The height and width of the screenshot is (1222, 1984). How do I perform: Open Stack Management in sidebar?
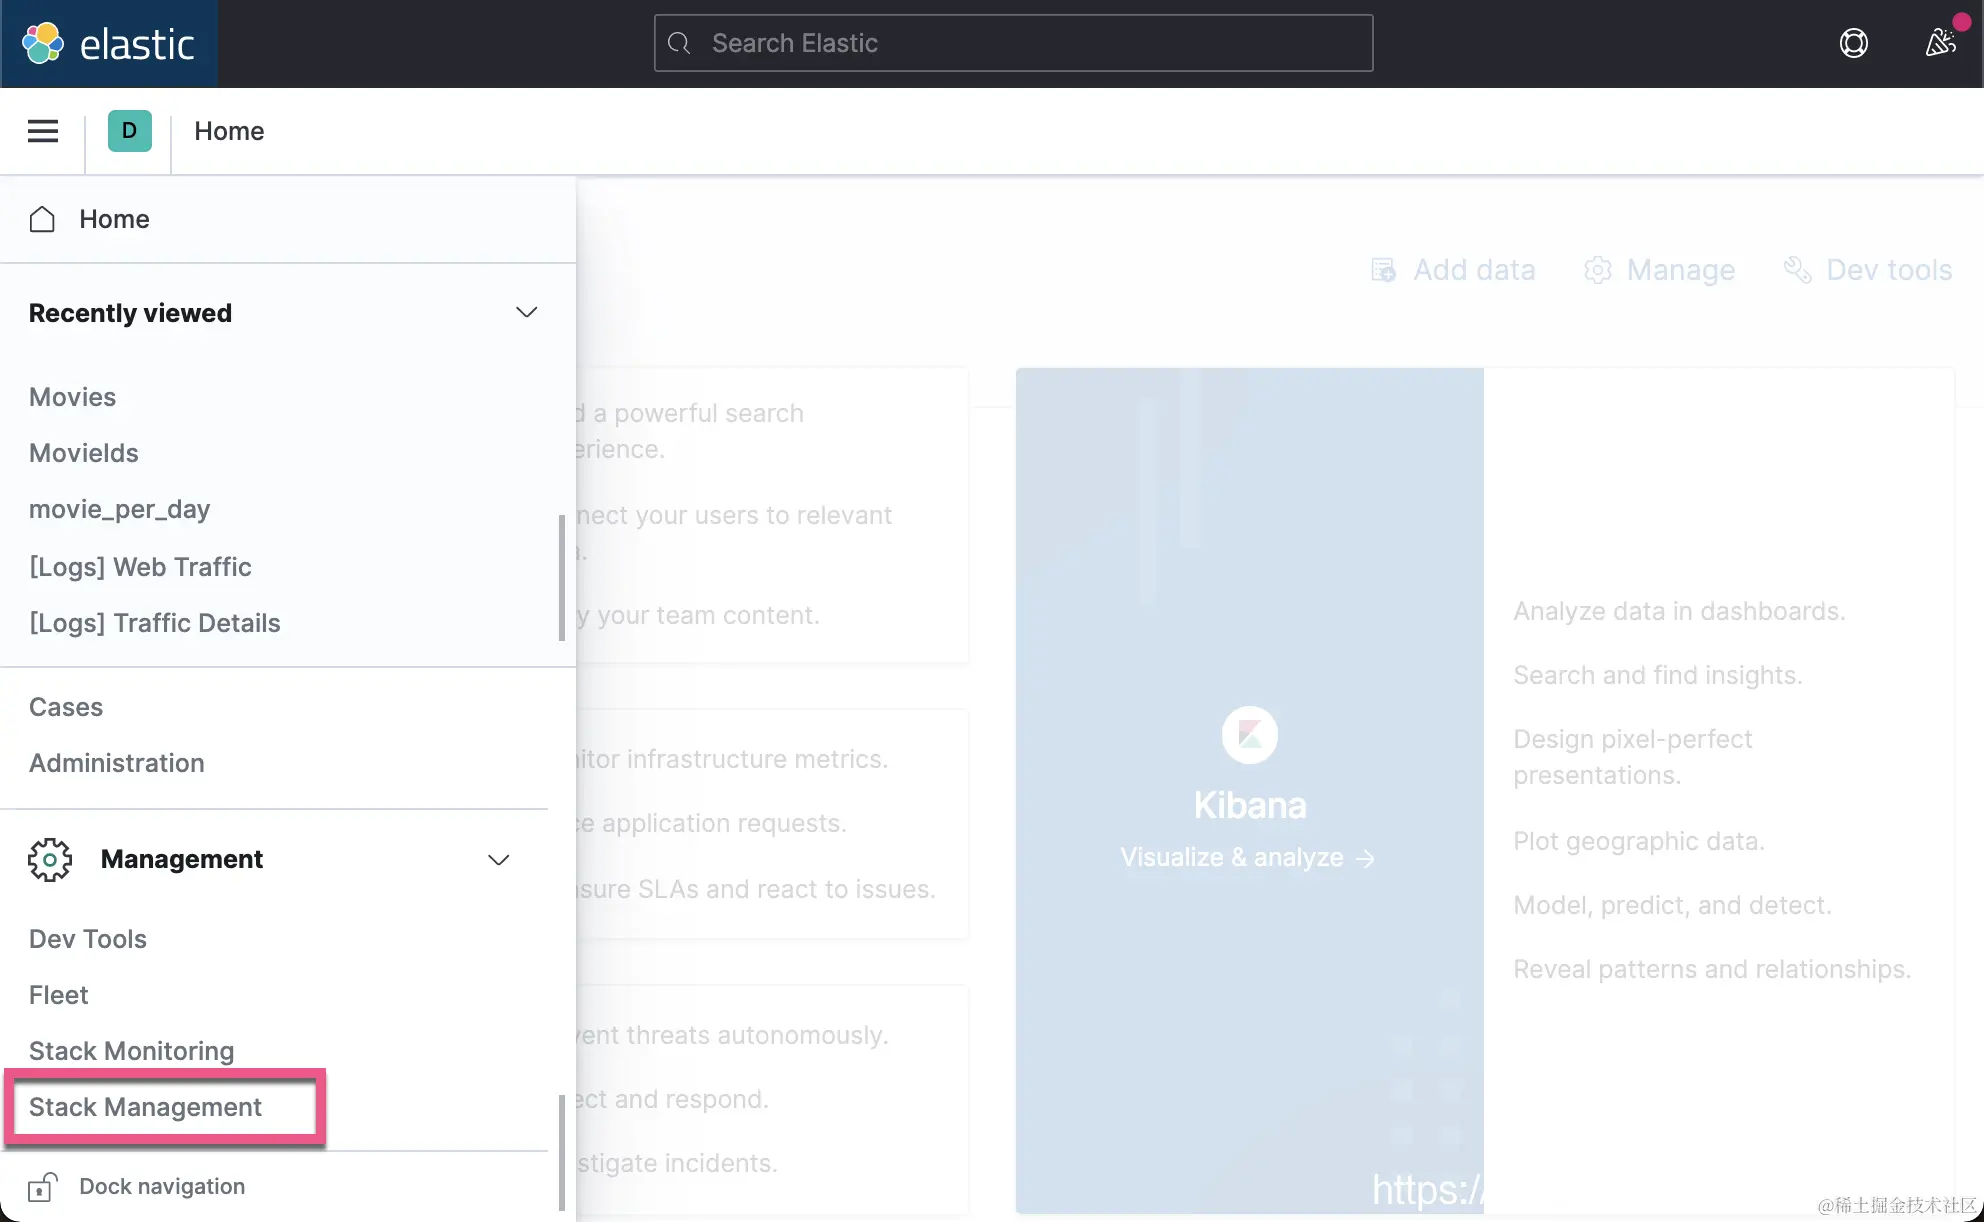pos(145,1107)
